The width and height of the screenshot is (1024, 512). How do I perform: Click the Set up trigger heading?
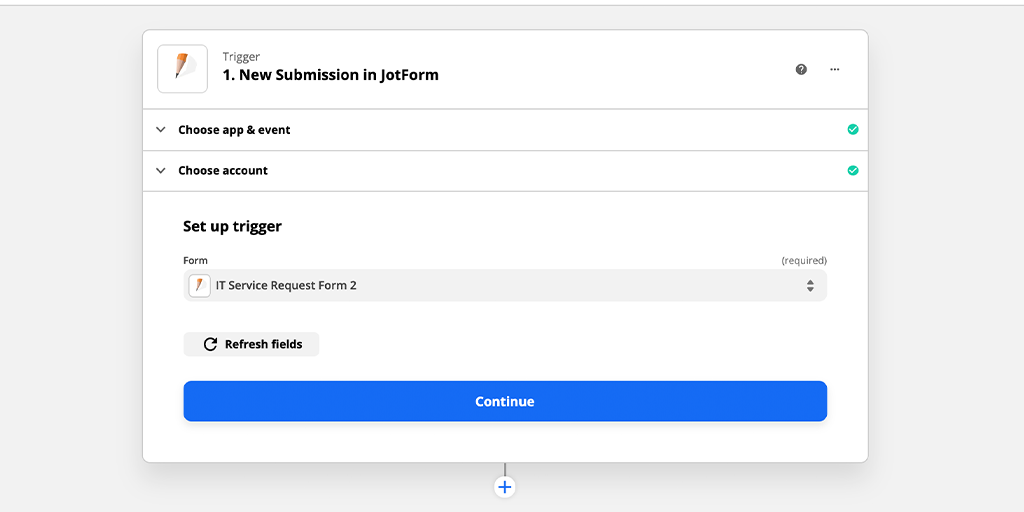pyautogui.click(x=232, y=227)
